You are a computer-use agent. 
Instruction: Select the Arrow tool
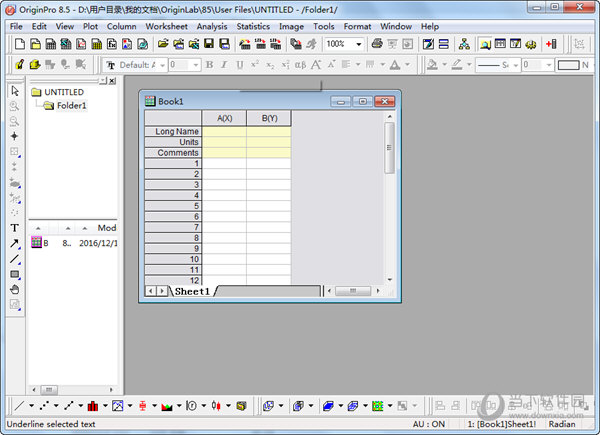15,243
